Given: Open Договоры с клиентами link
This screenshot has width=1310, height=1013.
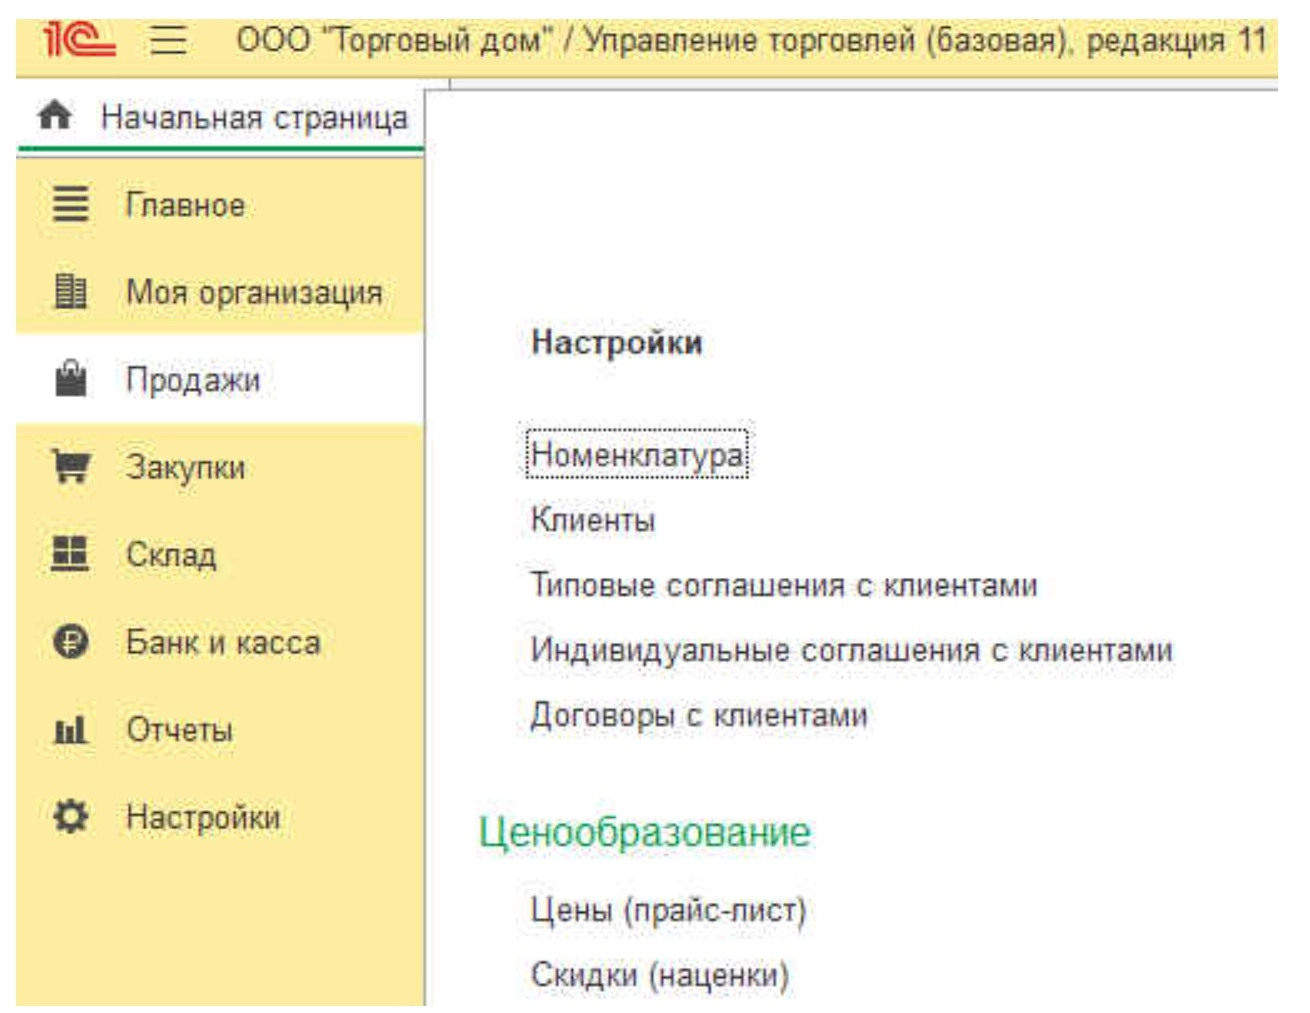Looking at the screenshot, I should (699, 715).
